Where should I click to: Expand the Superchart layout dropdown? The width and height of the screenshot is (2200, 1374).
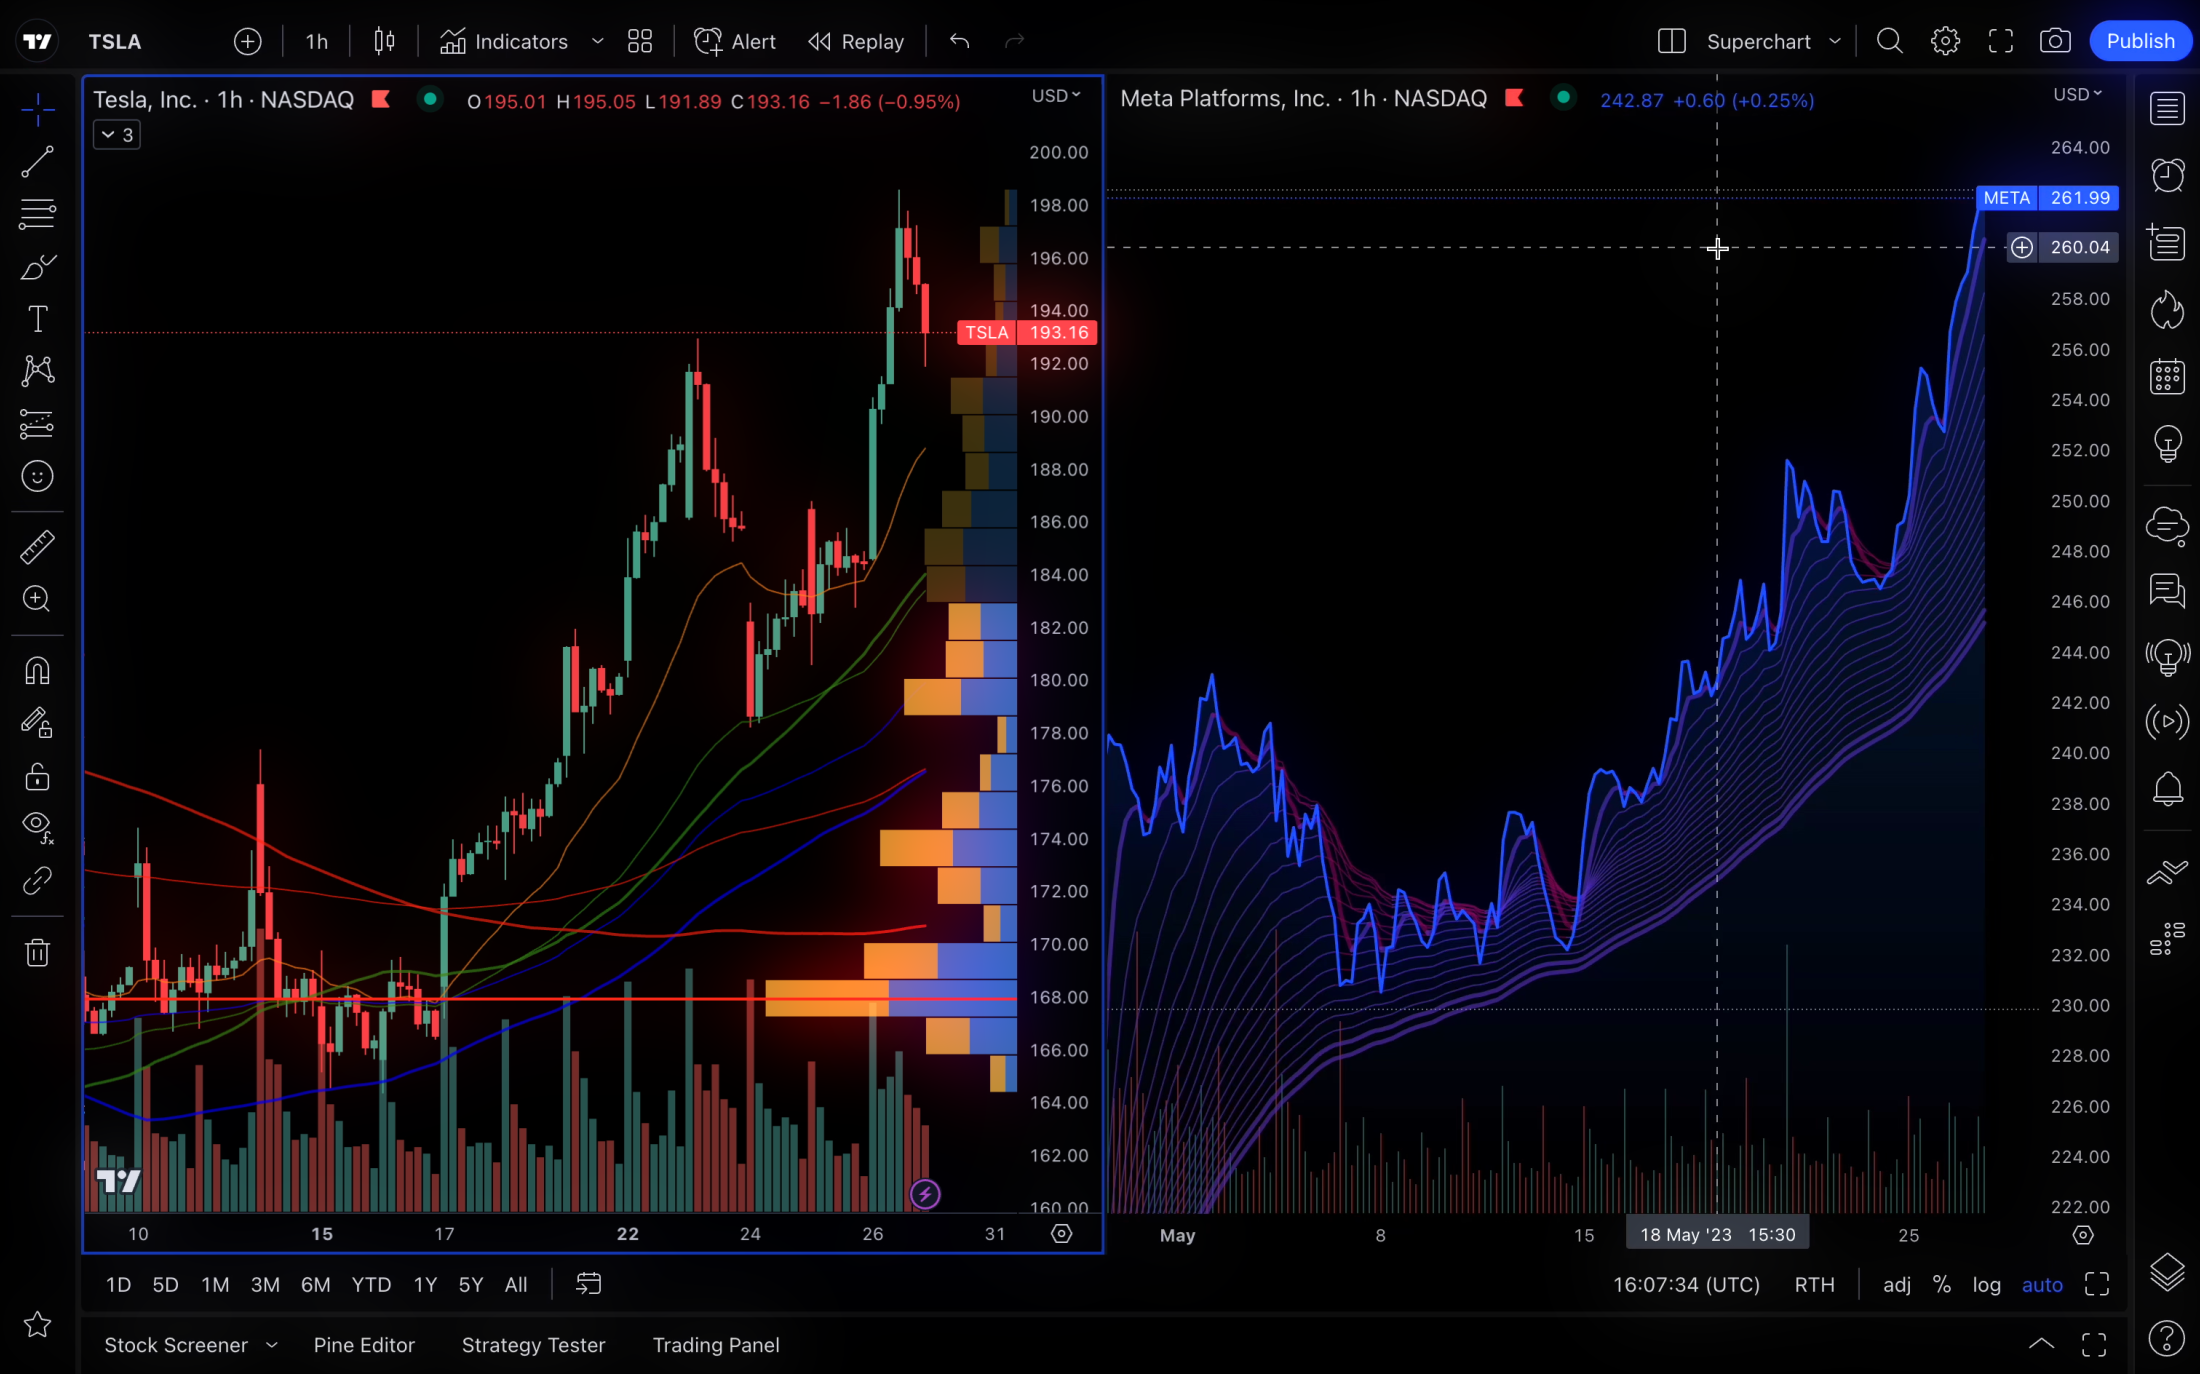(x=1835, y=41)
